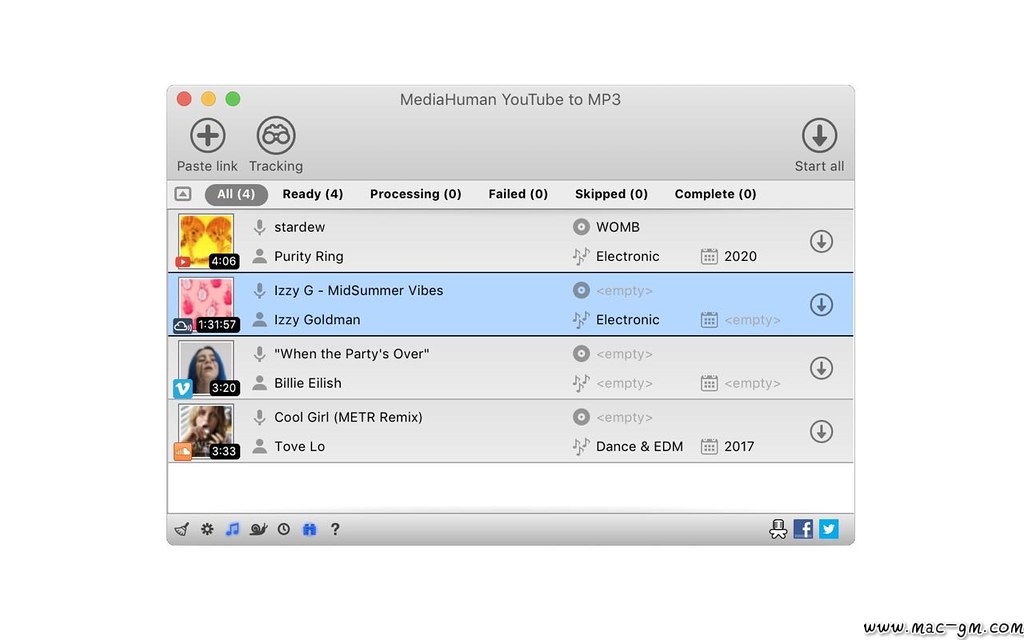The image size is (1024, 640).
Task: Open the Failed (0) tab
Action: [x=518, y=194]
